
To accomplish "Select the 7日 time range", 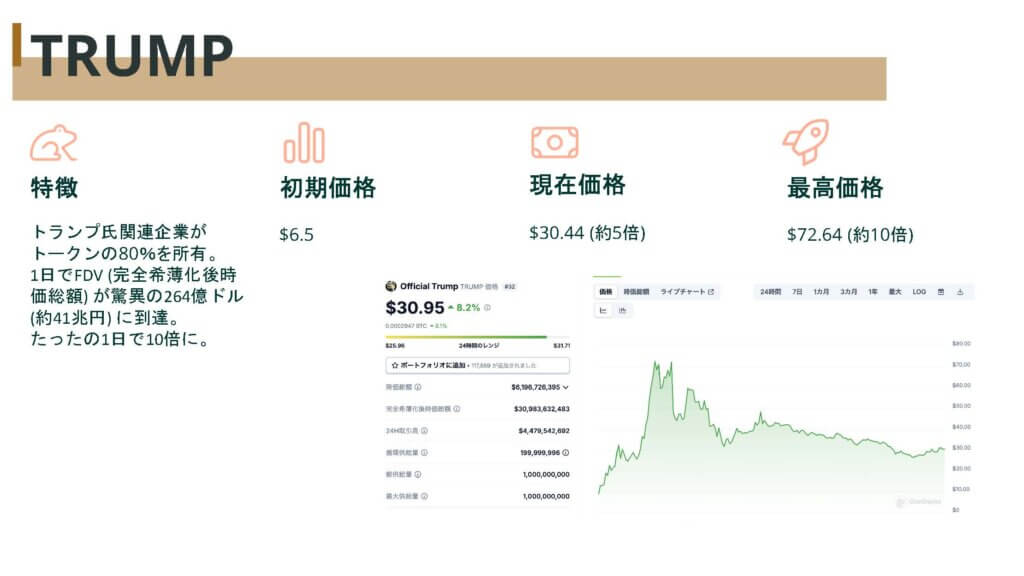I will coord(797,292).
